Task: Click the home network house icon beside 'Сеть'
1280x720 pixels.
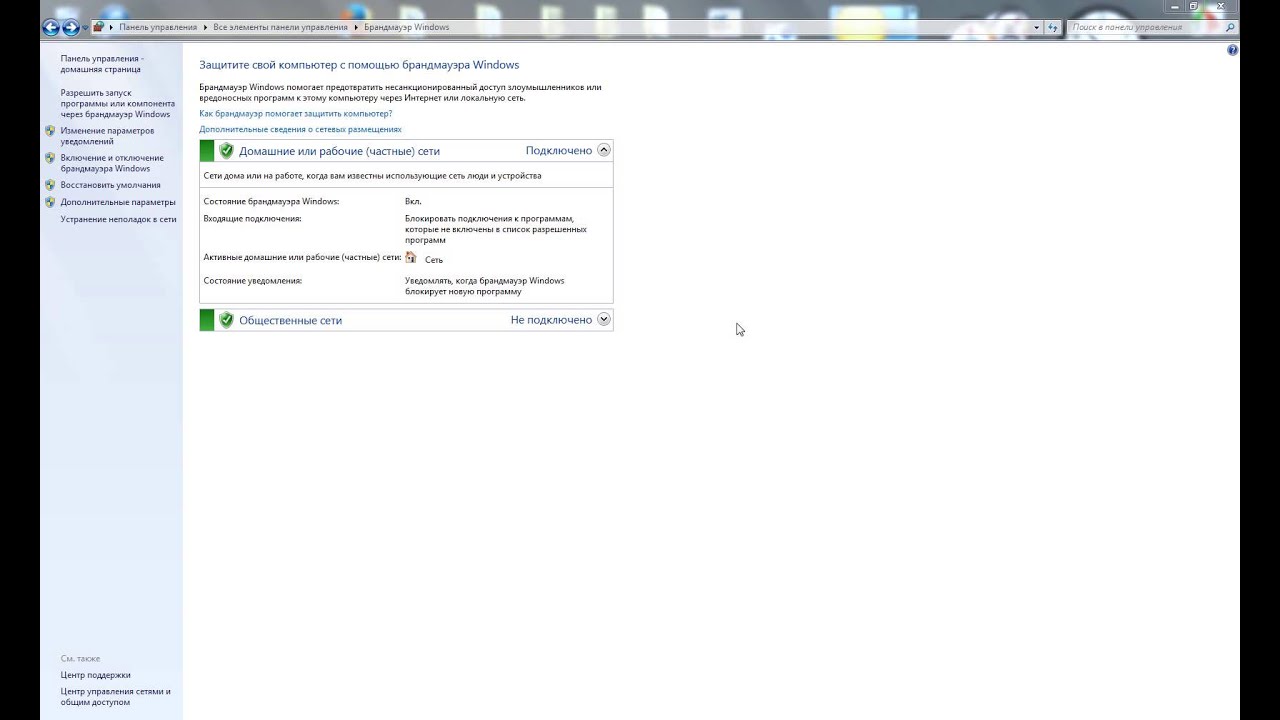Action: pyautogui.click(x=411, y=258)
